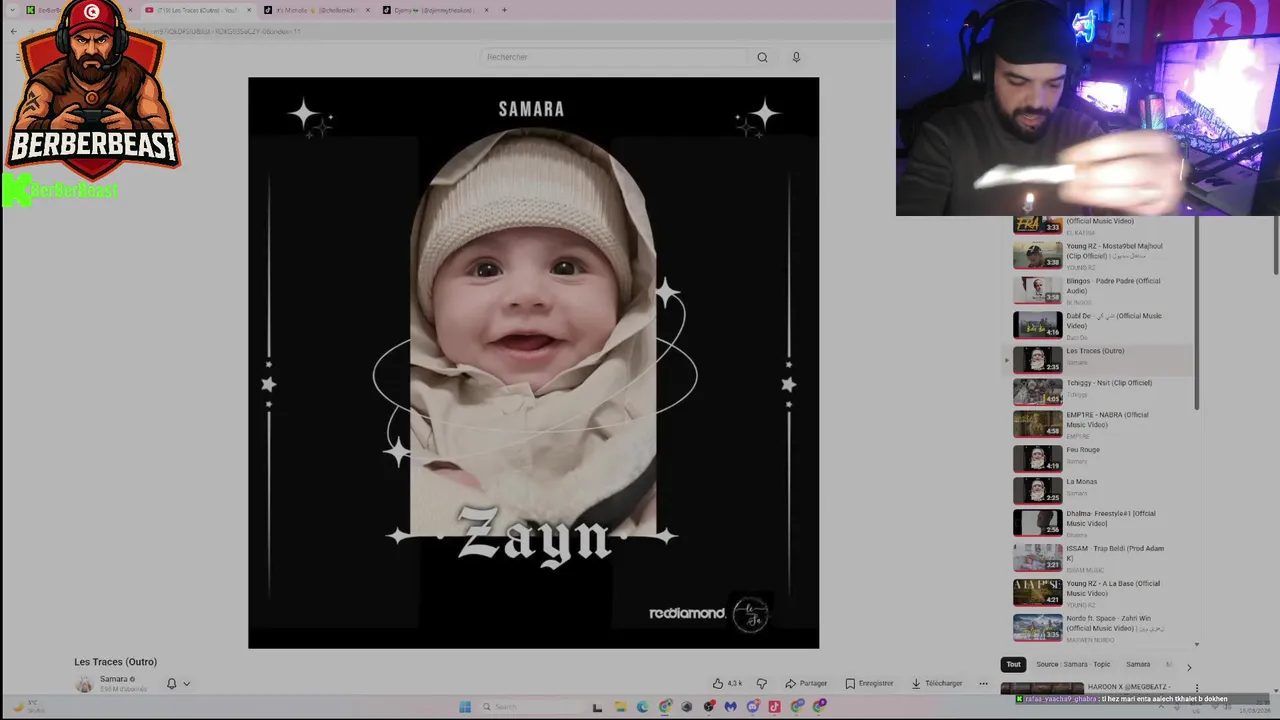Show more filter chips with right arrow

(x=1189, y=666)
